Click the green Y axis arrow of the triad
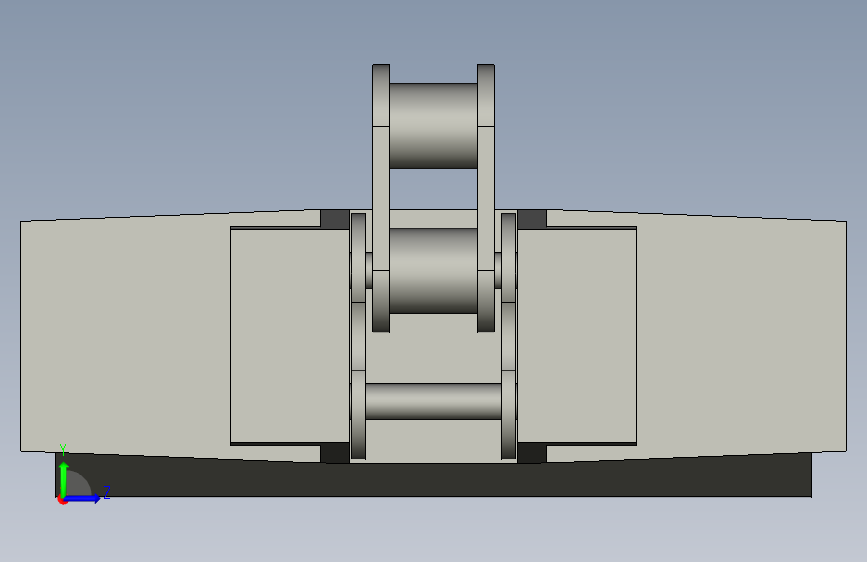This screenshot has height=562, width=867. [64, 478]
